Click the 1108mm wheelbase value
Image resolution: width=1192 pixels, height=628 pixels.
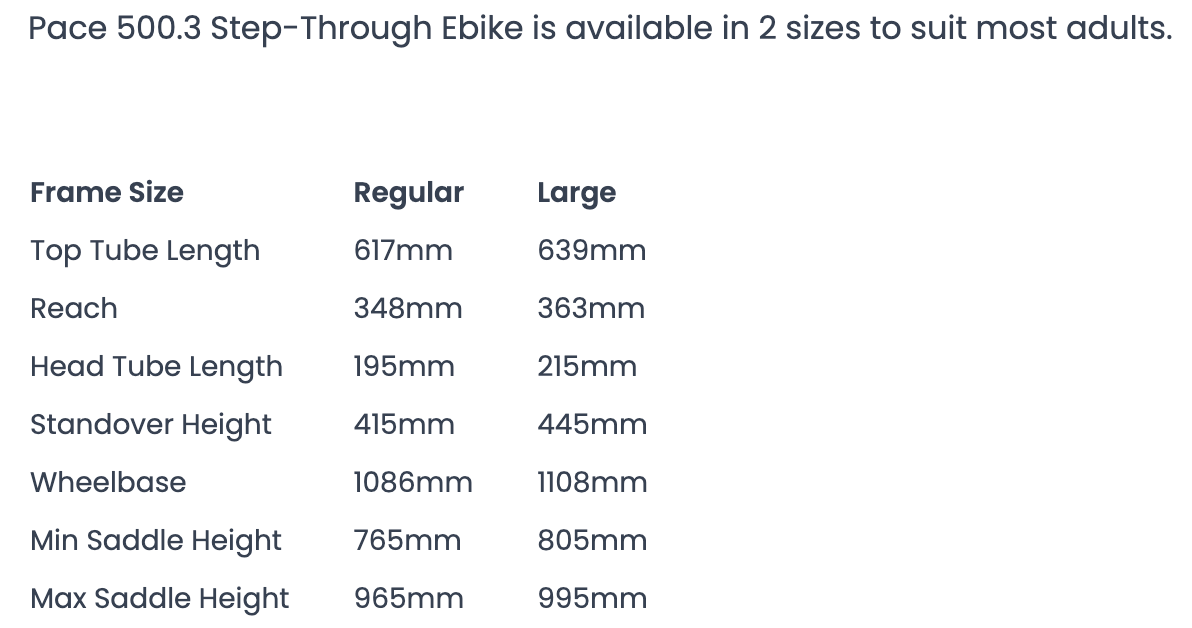pyautogui.click(x=592, y=482)
